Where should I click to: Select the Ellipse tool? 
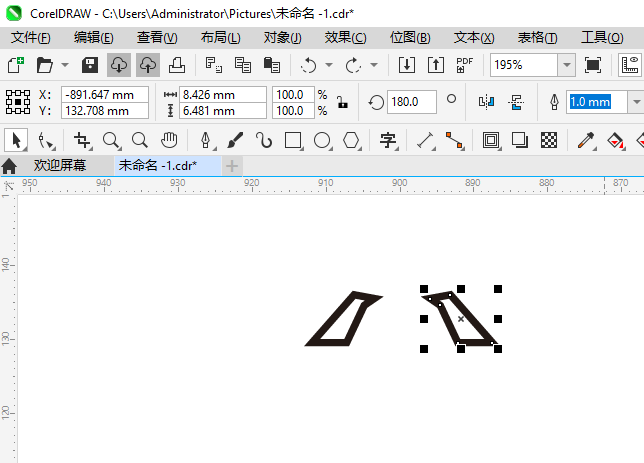point(322,141)
